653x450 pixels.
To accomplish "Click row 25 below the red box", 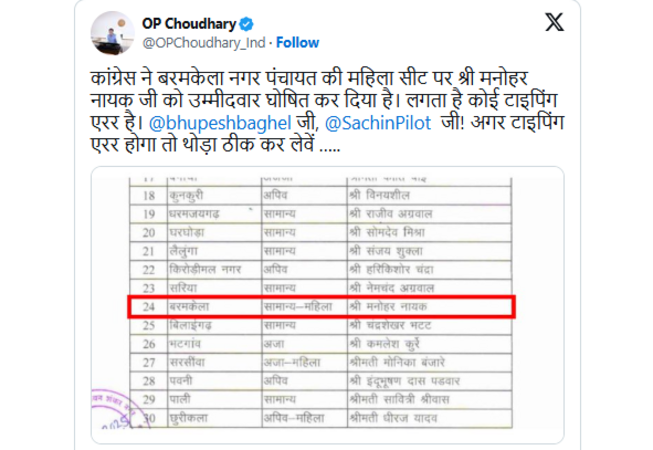I will [321, 326].
